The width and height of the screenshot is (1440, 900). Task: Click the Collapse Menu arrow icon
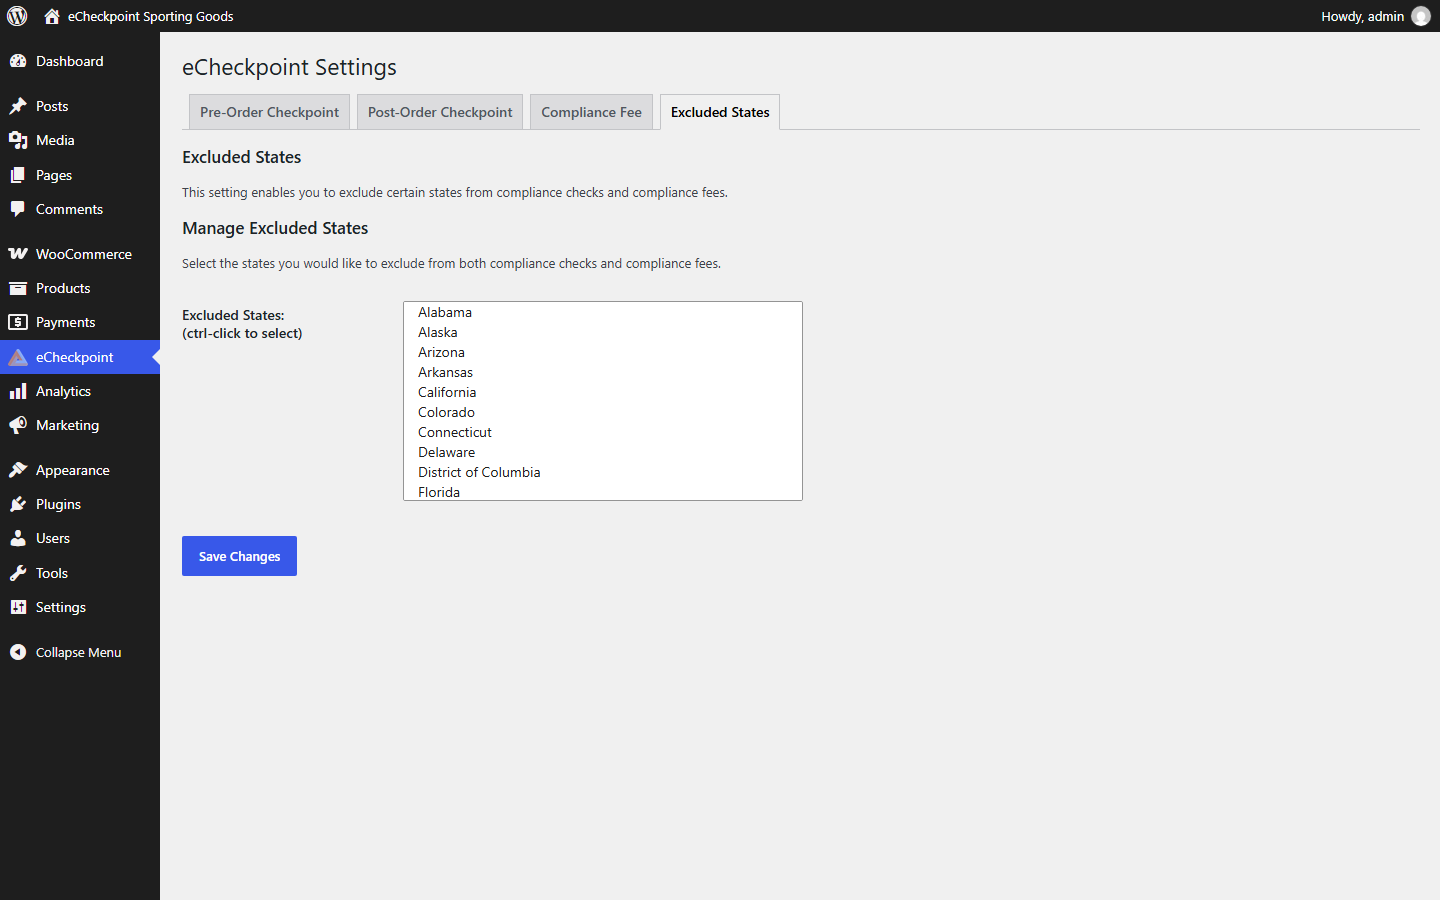pos(18,652)
